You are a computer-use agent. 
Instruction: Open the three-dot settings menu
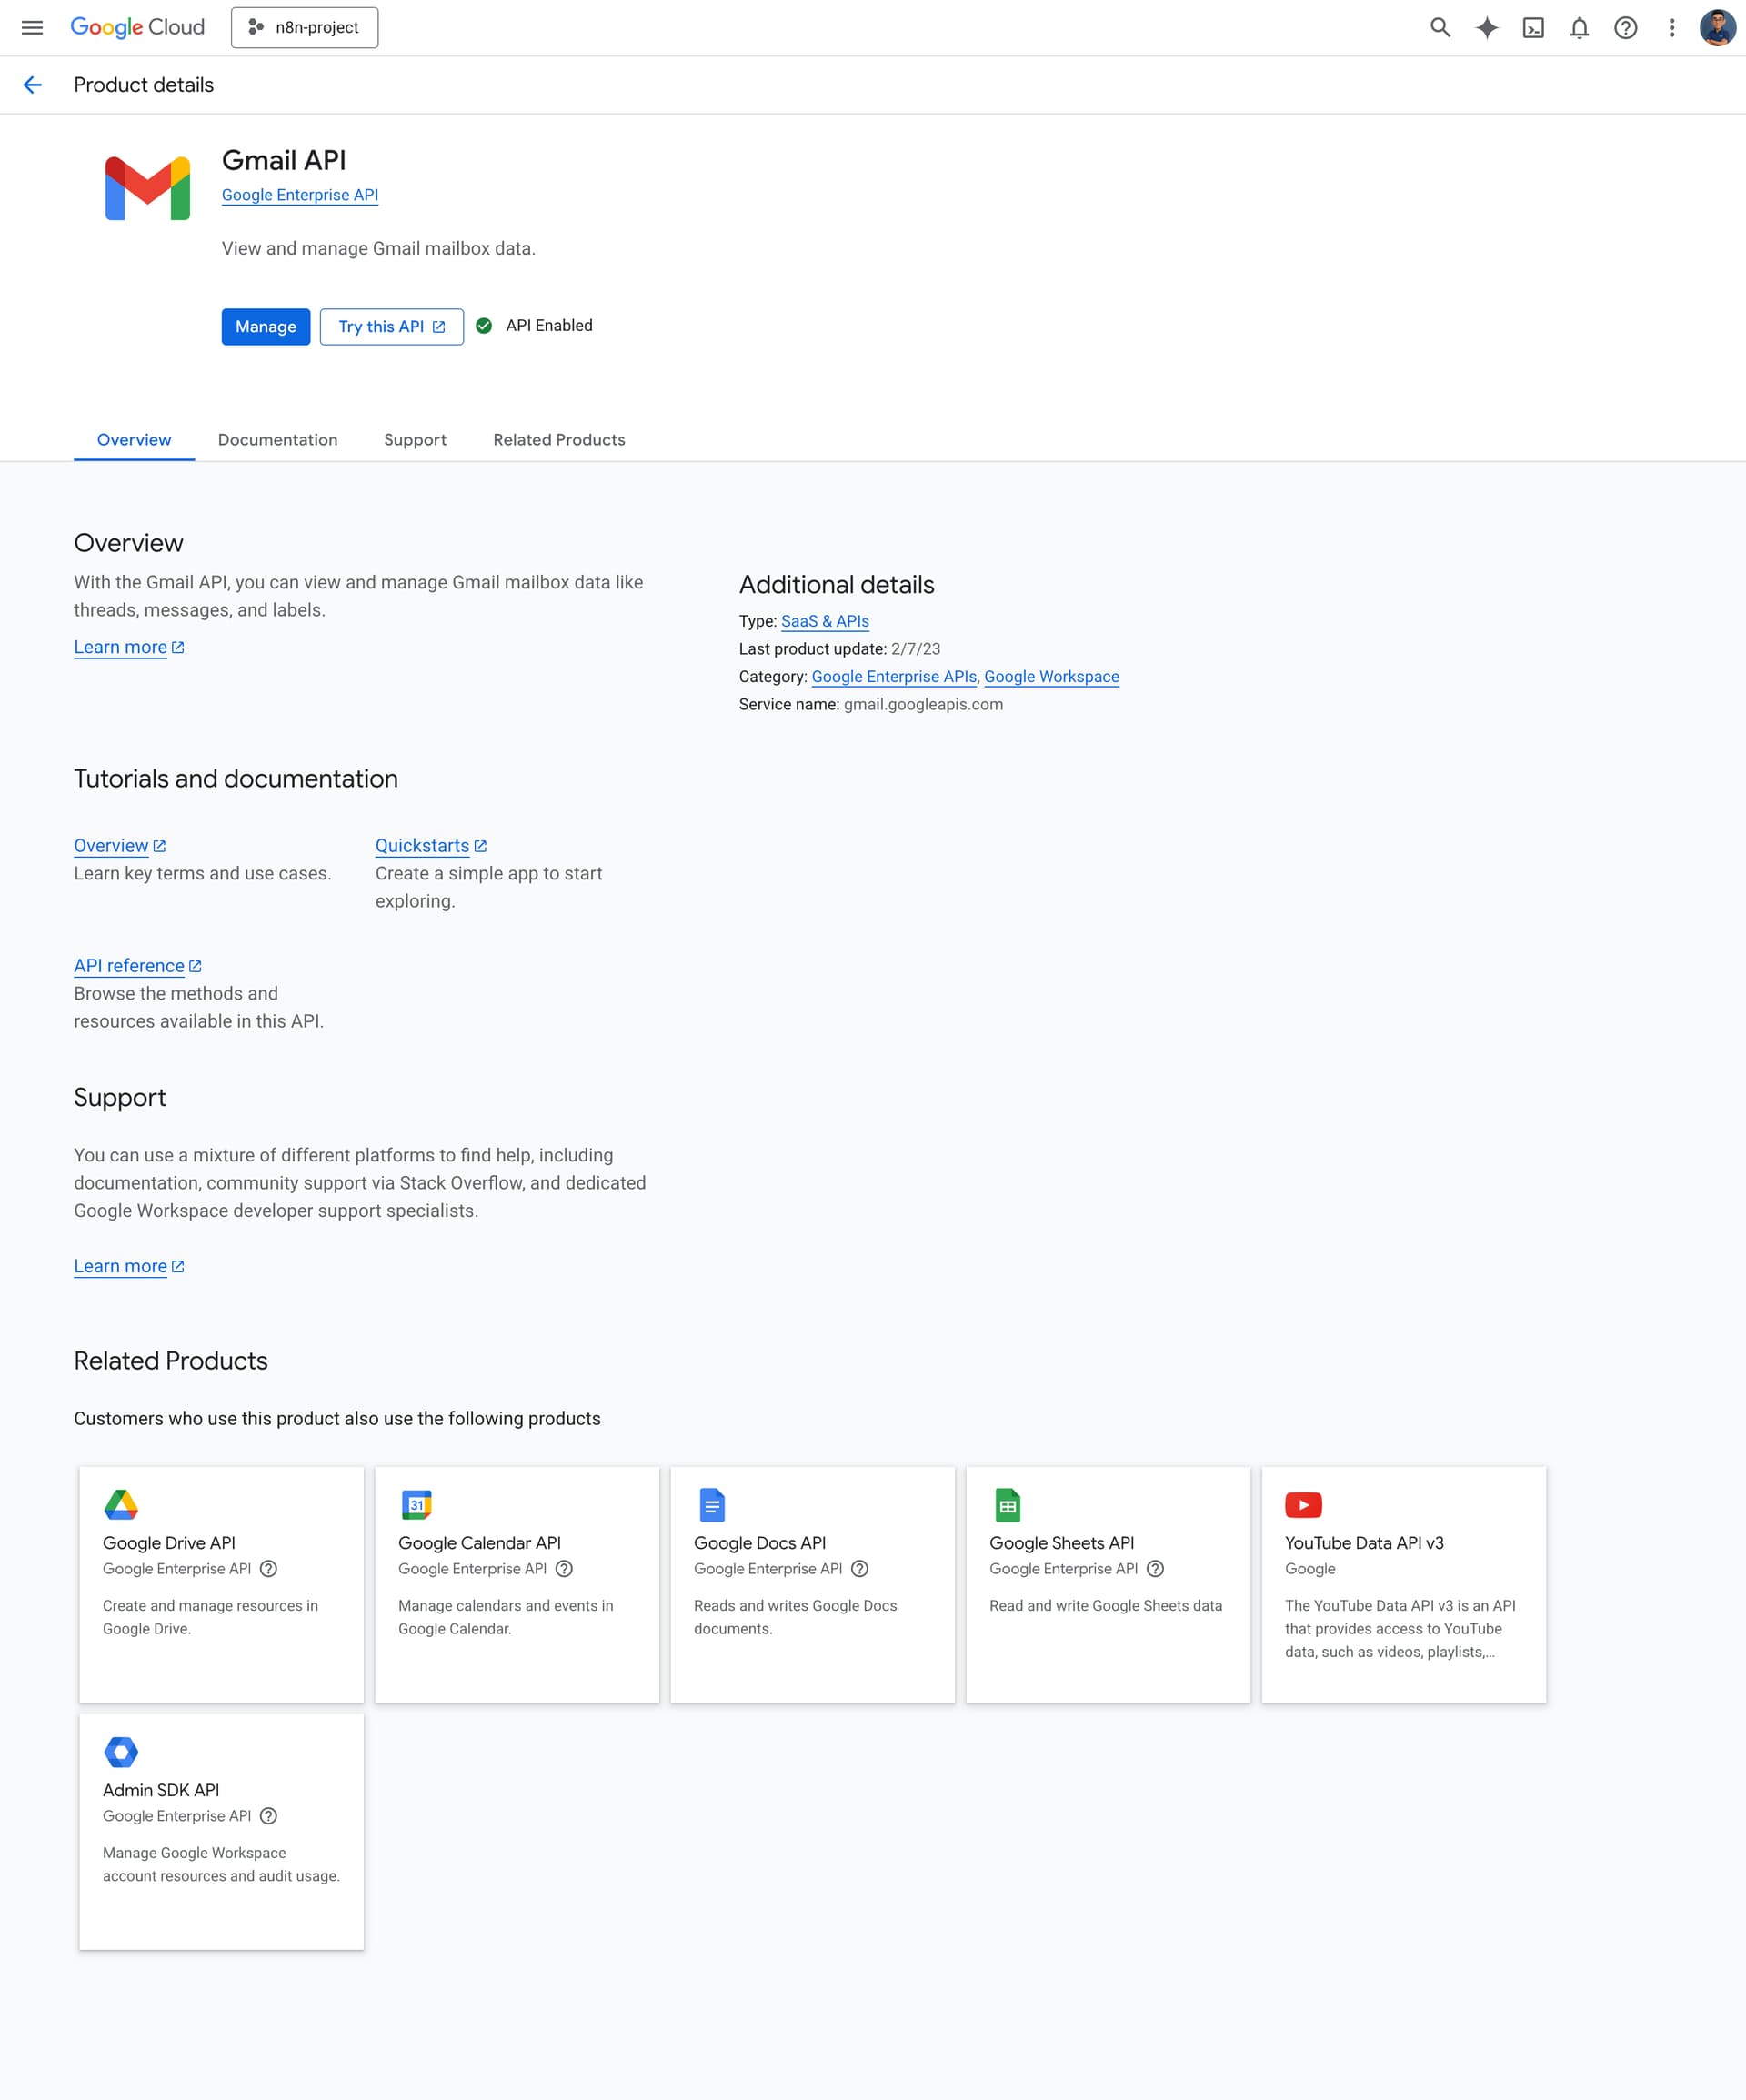(1671, 27)
